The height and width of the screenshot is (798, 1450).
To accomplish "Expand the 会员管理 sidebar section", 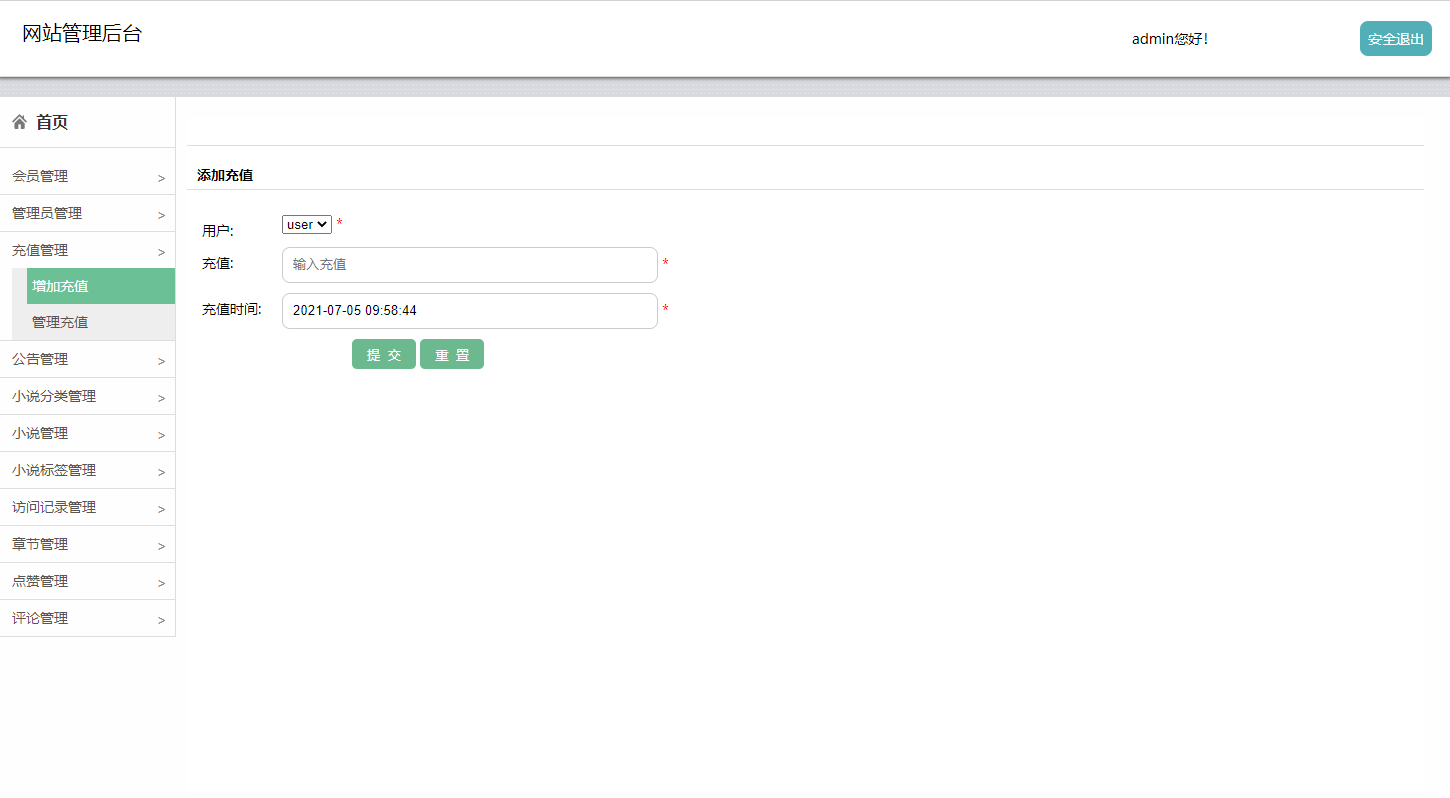I will [x=87, y=175].
